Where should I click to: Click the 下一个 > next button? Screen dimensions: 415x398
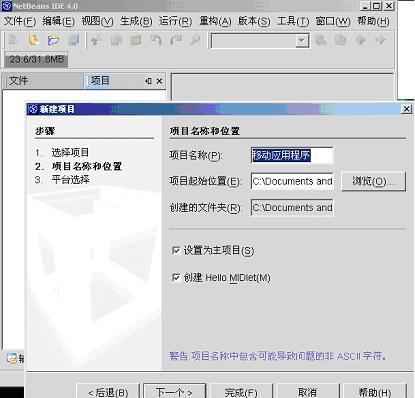point(174,392)
